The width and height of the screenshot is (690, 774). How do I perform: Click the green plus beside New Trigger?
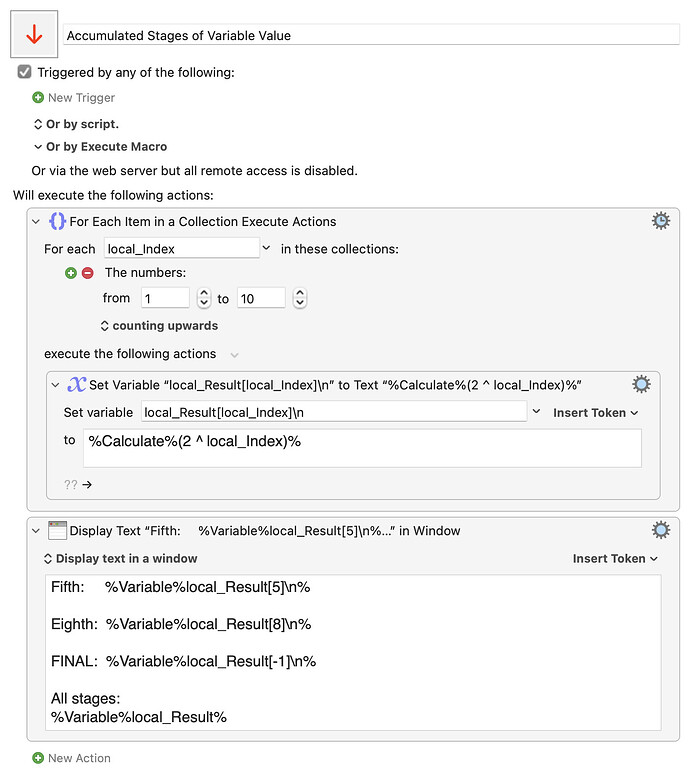tap(38, 98)
